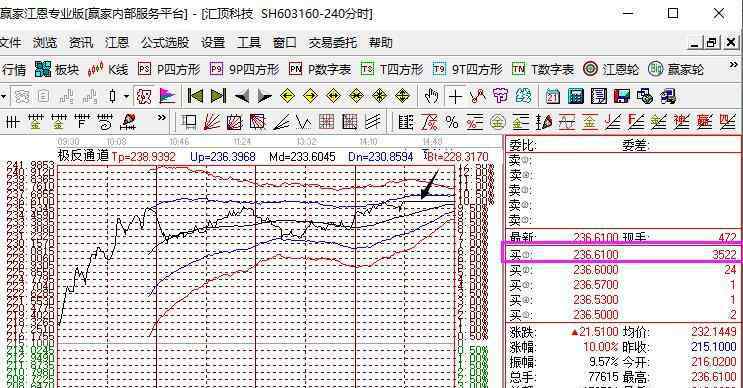This screenshot has height=388, width=743.
Task: Open the 文件 menu
Action: (10, 43)
